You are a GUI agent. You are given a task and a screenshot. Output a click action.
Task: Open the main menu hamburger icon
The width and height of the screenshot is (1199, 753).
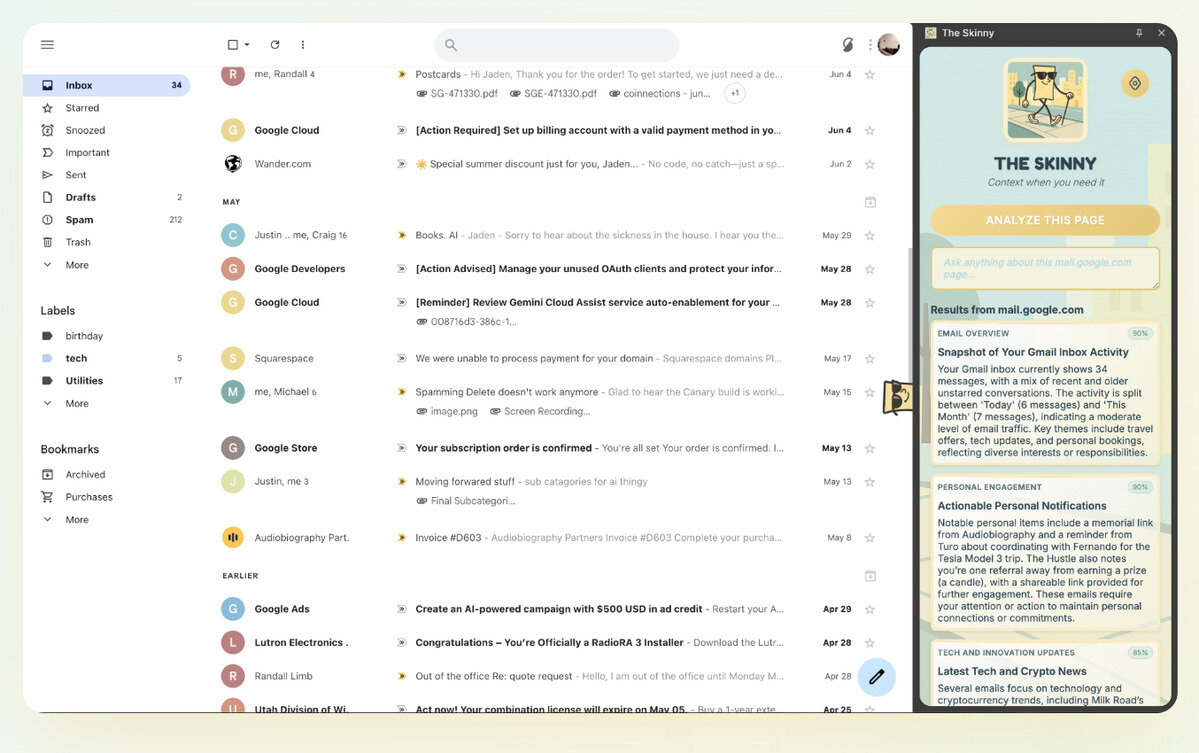tap(47, 44)
